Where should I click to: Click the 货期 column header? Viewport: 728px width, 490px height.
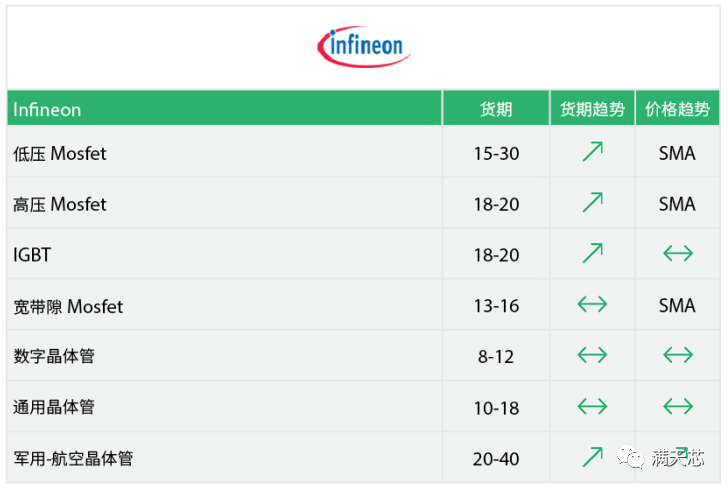click(x=496, y=109)
